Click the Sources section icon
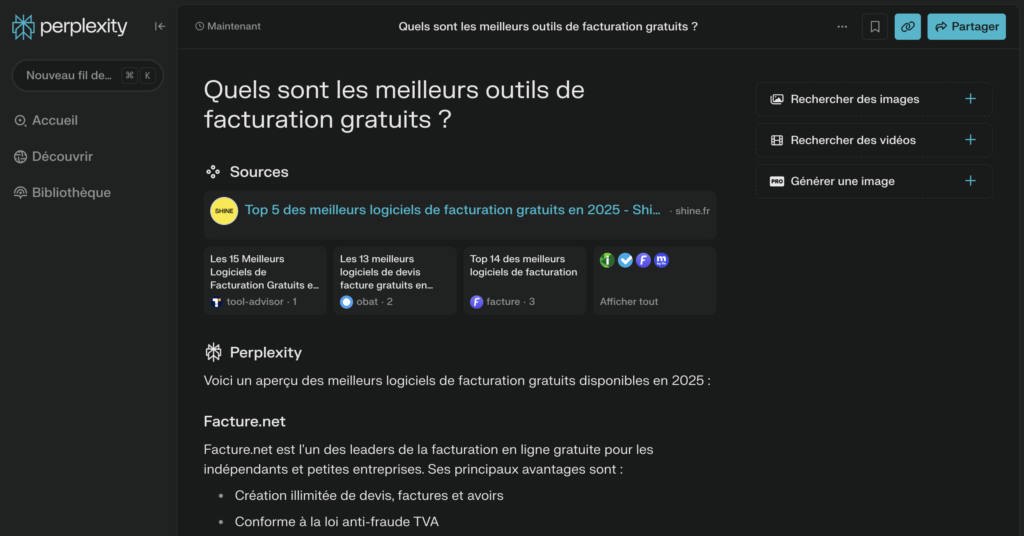This screenshot has height=536, width=1024. (x=213, y=172)
